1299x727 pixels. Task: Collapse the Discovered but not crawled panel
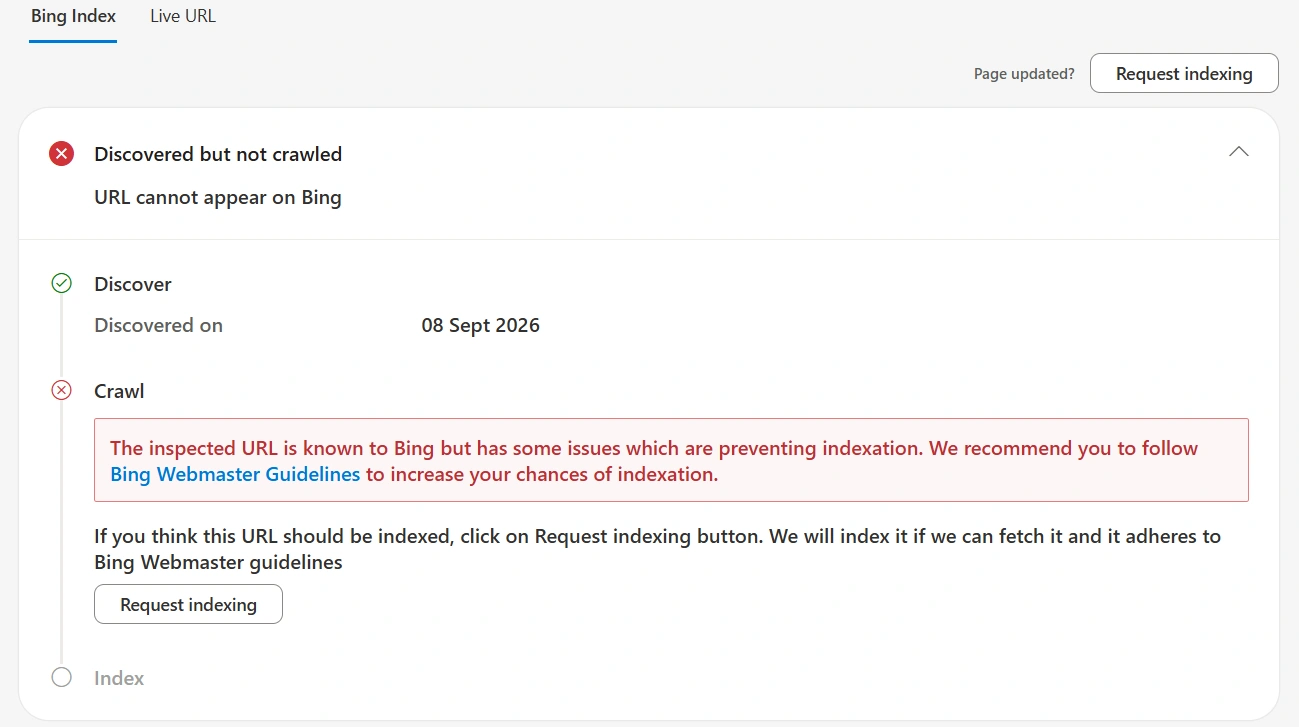point(1238,152)
